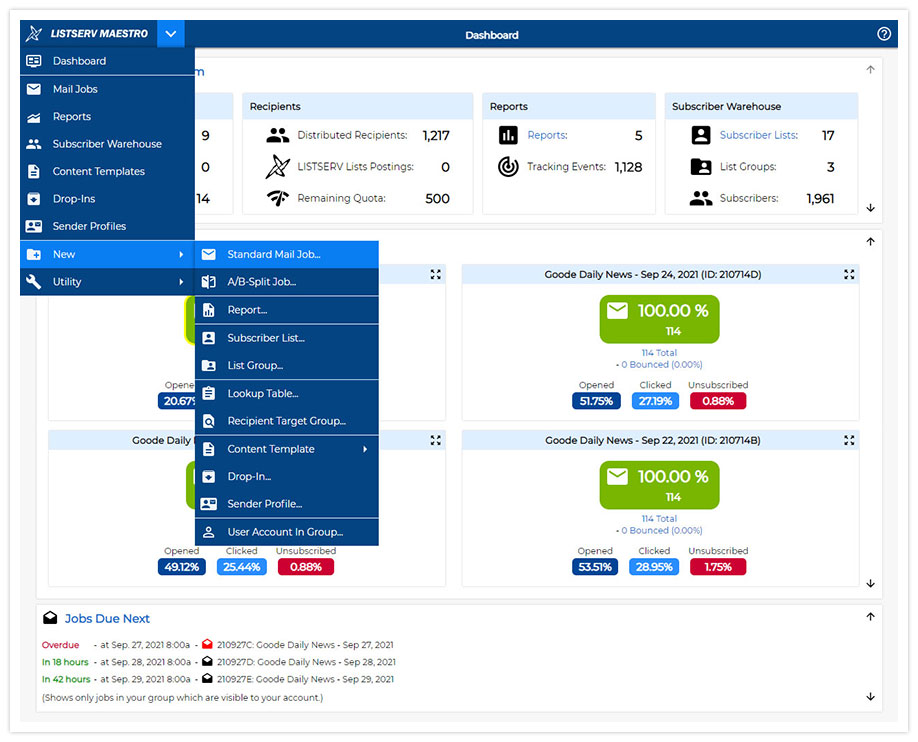Open the Subscriber Lists link
The image size is (918, 742).
[758, 135]
